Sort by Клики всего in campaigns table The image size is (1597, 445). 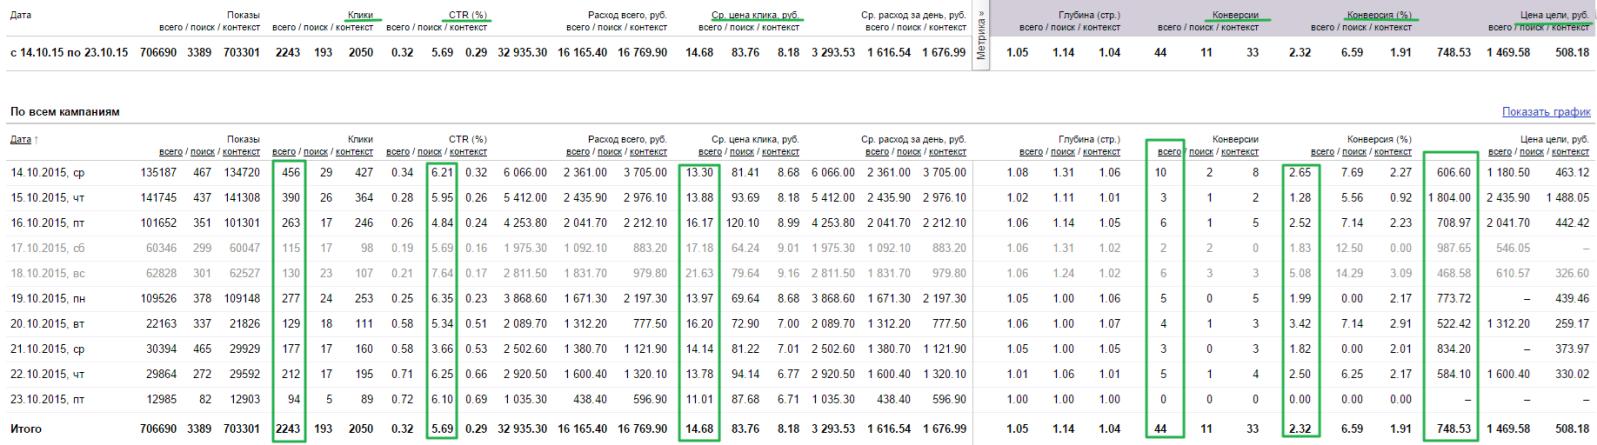[284, 152]
